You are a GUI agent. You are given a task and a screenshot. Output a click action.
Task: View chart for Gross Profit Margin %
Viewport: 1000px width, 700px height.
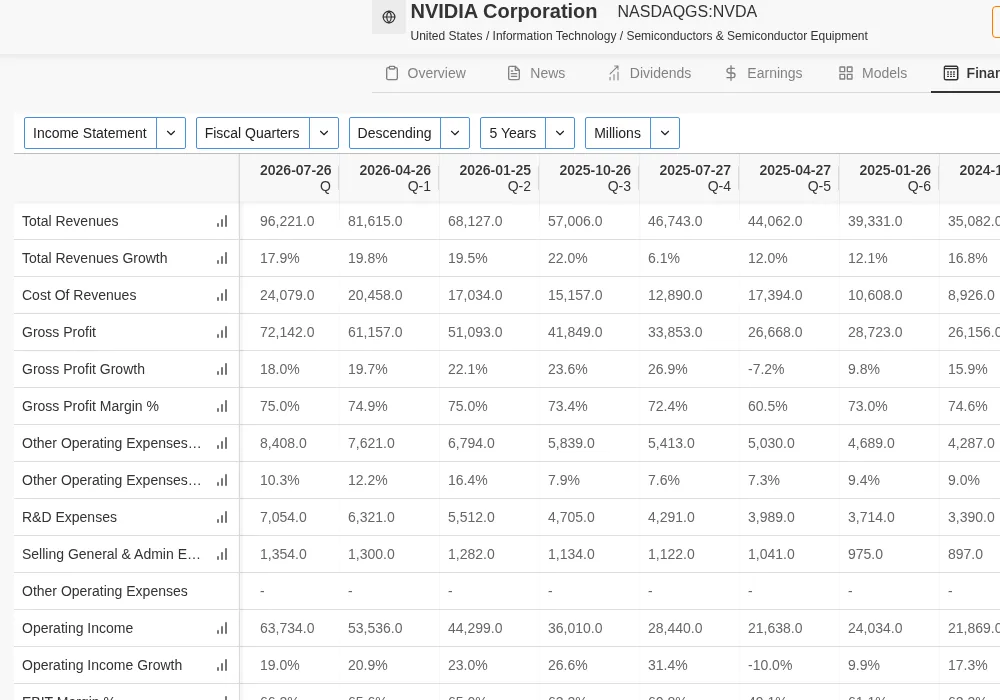click(x=222, y=406)
